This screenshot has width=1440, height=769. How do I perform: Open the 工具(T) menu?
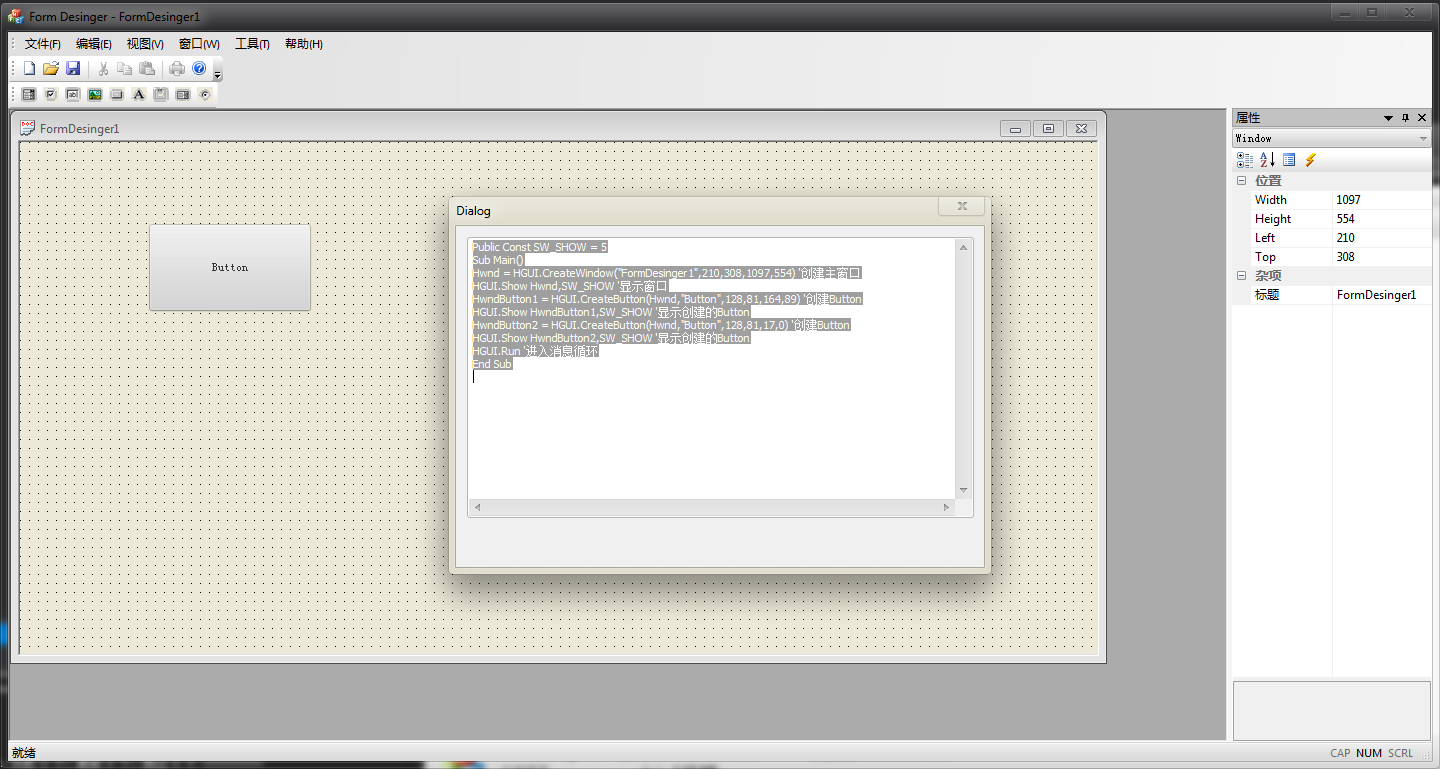pyautogui.click(x=252, y=44)
